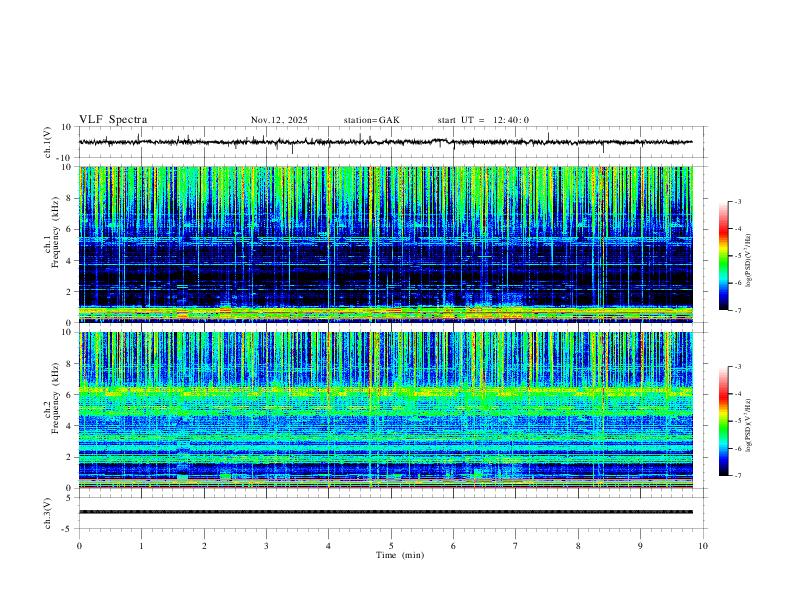Click time axis tick label '3'

266,546
